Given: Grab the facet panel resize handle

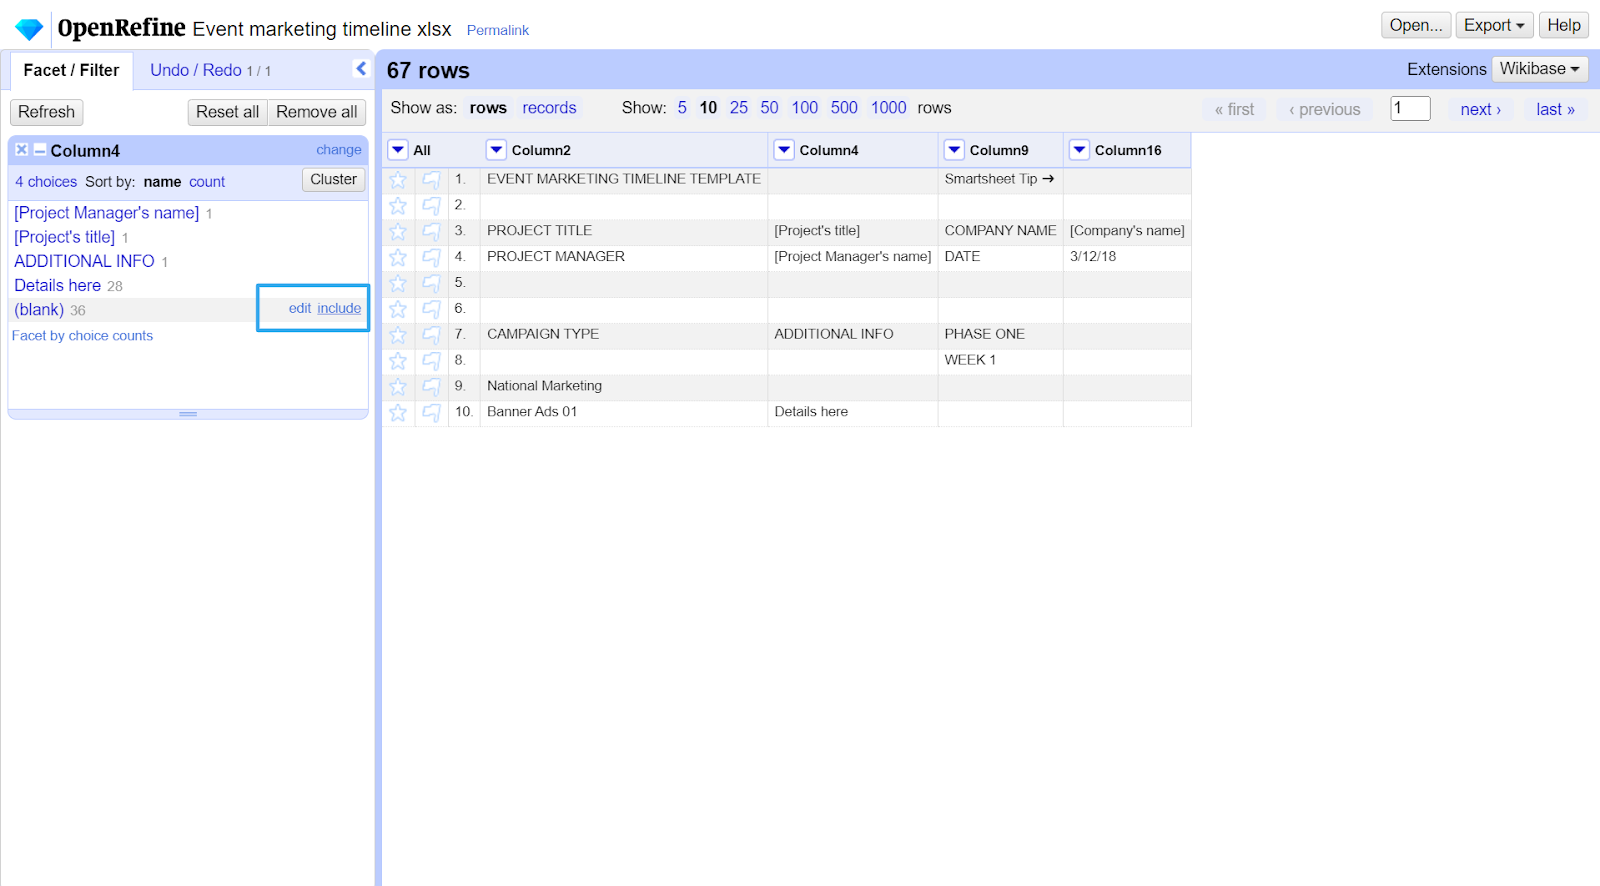Looking at the screenshot, I should tap(188, 414).
